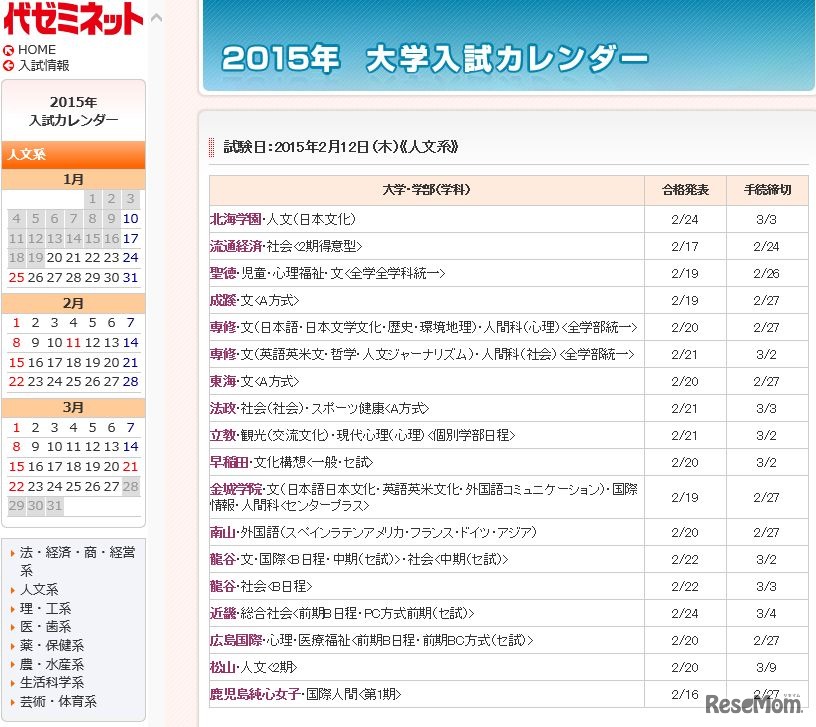The width and height of the screenshot is (816, 727).
Task: Click the orange arrow icon beside 芸術・体育系
Action: point(11,703)
